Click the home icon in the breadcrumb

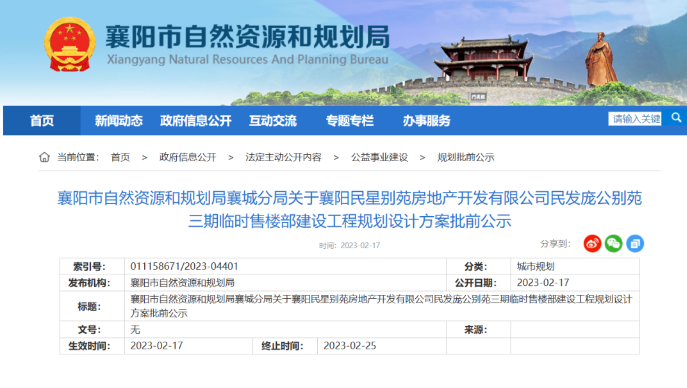coord(44,157)
